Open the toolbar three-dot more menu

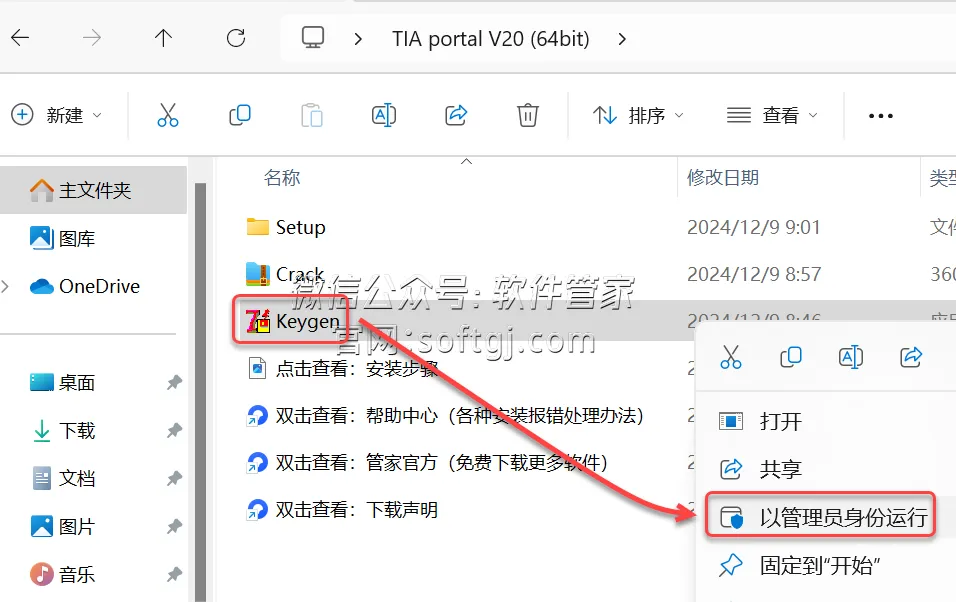(880, 115)
